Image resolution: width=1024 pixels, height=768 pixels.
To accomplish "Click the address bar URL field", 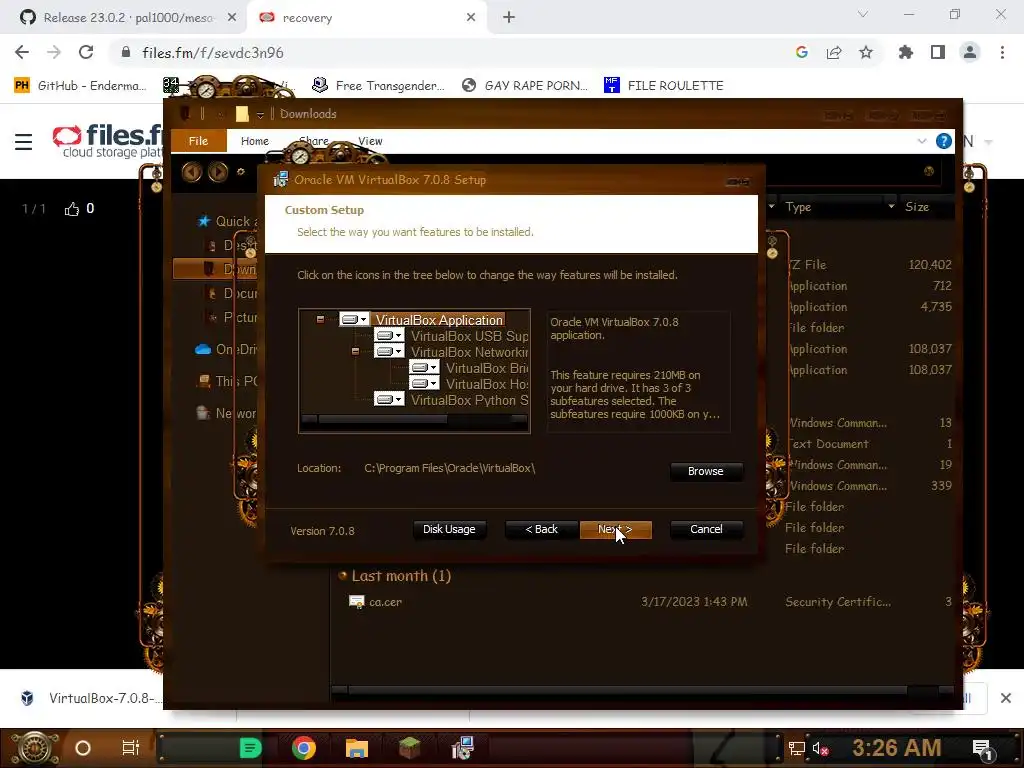I will [x=451, y=53].
